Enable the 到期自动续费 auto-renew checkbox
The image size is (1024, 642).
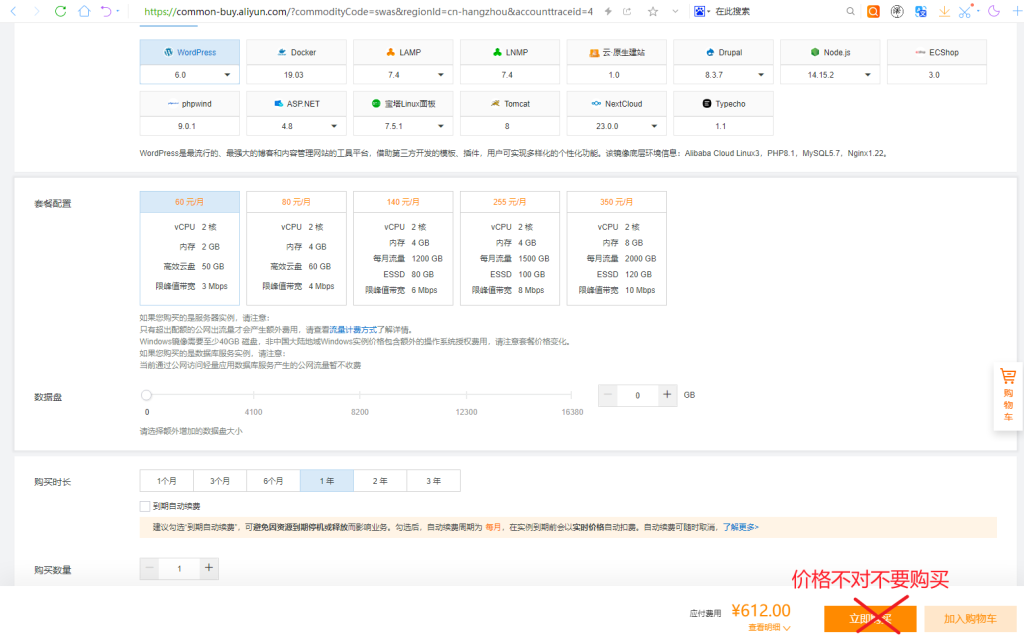[x=146, y=506]
